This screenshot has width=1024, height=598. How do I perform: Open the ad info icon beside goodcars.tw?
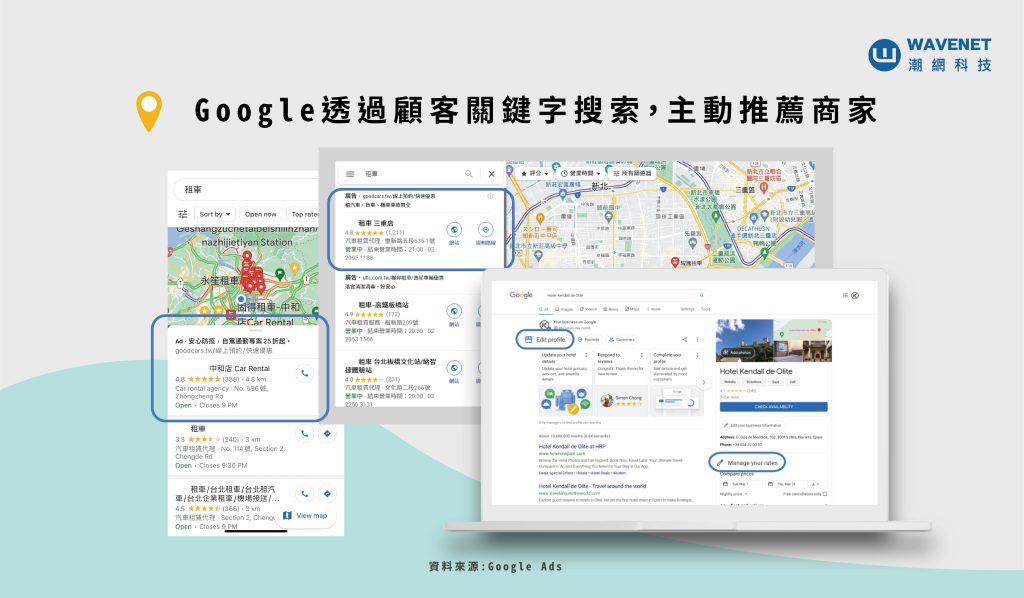coord(490,196)
